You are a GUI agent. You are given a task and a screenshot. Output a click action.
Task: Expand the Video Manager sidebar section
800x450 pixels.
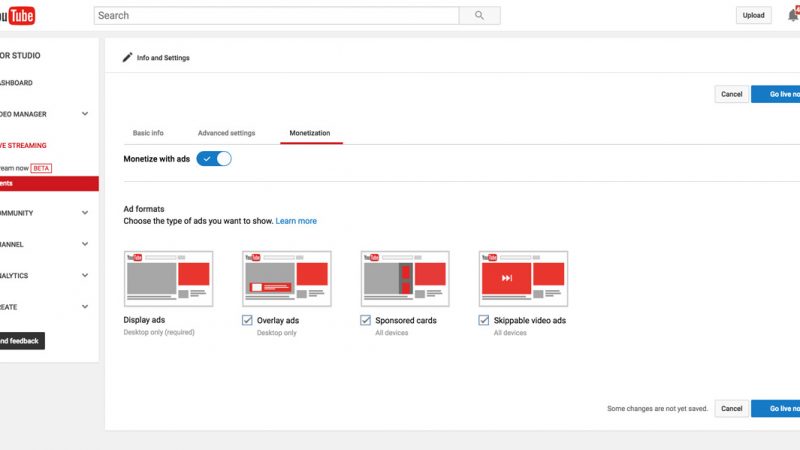tap(85, 114)
